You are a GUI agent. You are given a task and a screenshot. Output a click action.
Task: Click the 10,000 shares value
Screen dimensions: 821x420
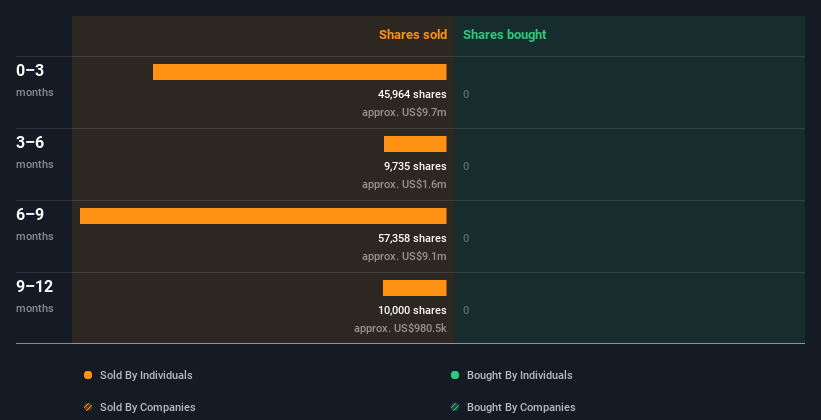412,310
